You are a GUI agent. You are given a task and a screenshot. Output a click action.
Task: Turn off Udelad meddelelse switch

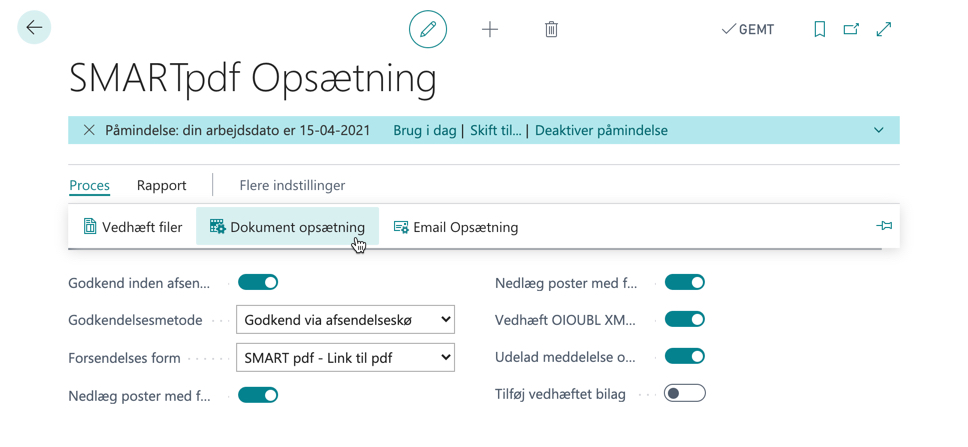pos(685,357)
